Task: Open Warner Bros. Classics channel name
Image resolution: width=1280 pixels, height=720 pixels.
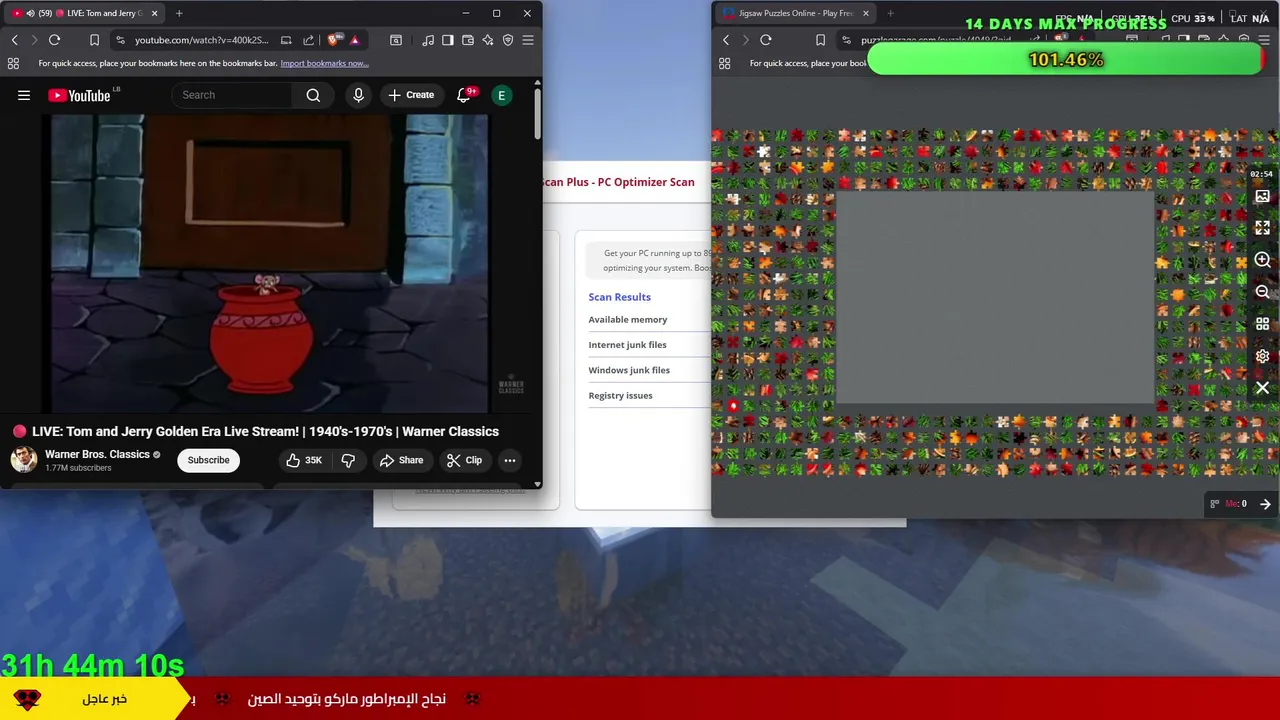Action: click(x=97, y=454)
